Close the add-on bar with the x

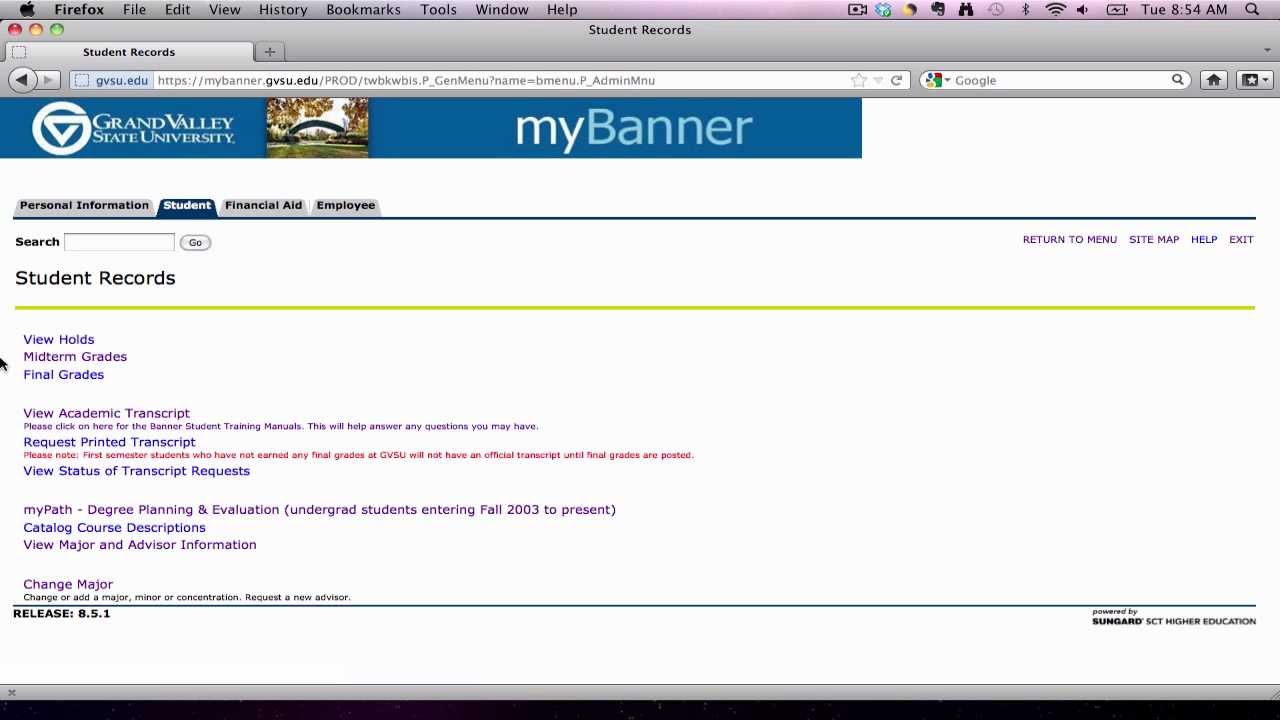click(x=12, y=692)
